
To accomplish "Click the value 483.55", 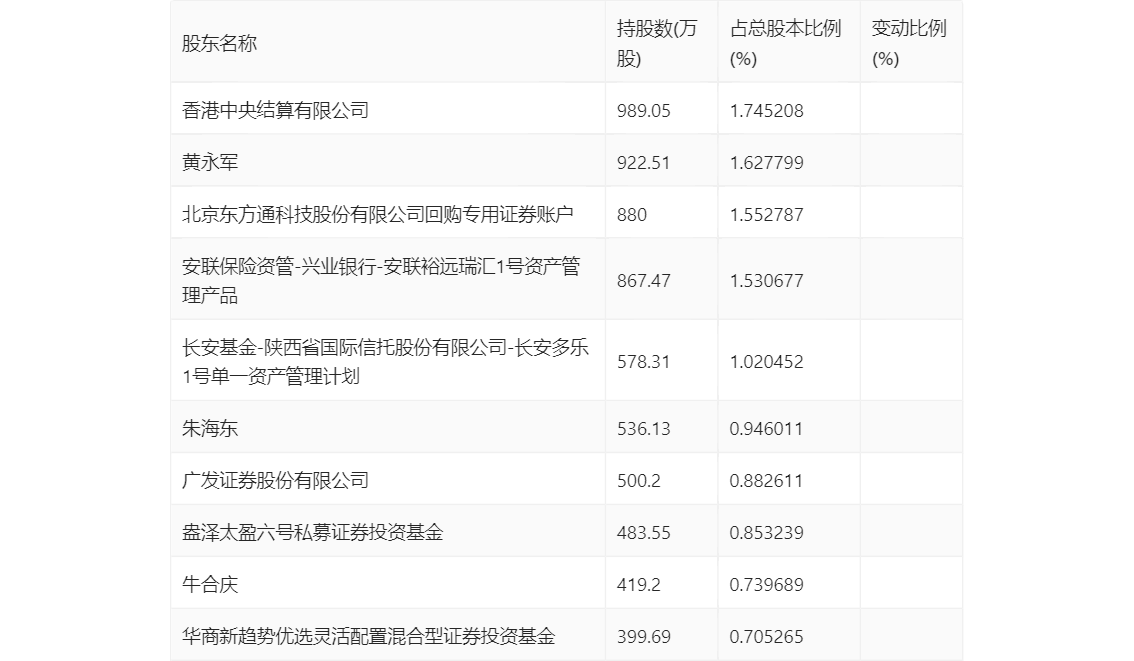I will 644,533.
